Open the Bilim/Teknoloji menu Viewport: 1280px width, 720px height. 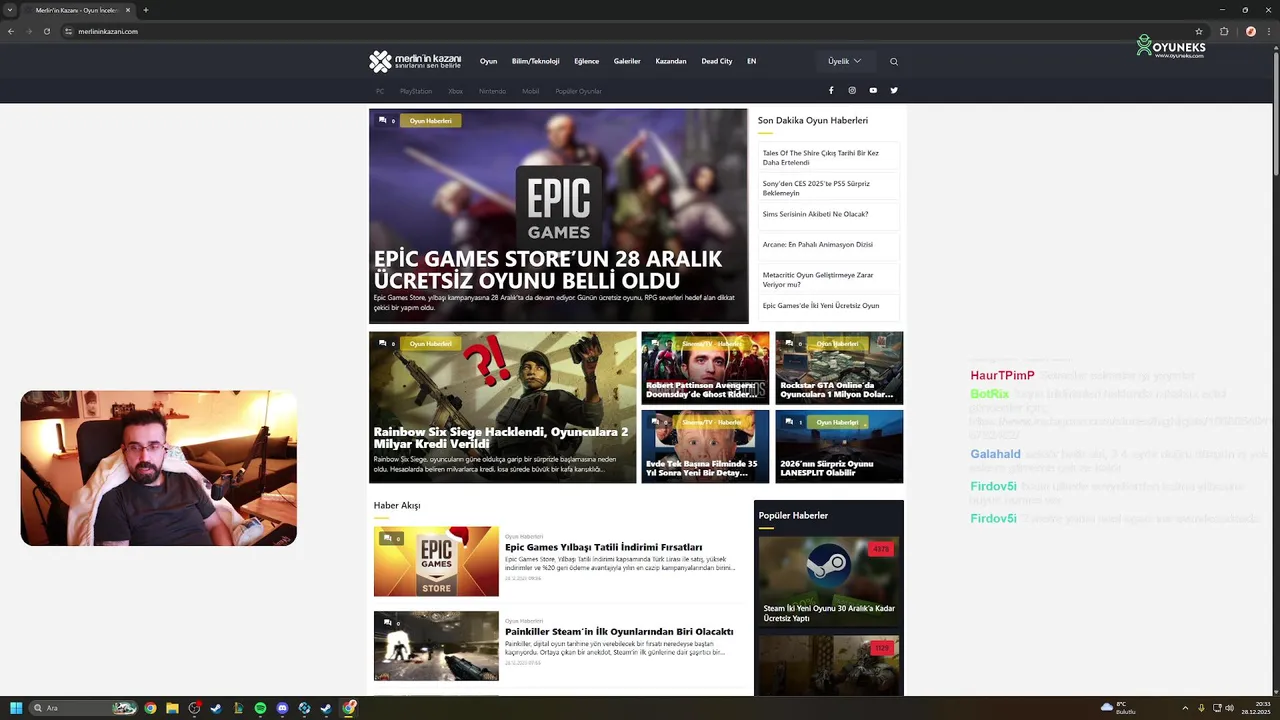[535, 61]
